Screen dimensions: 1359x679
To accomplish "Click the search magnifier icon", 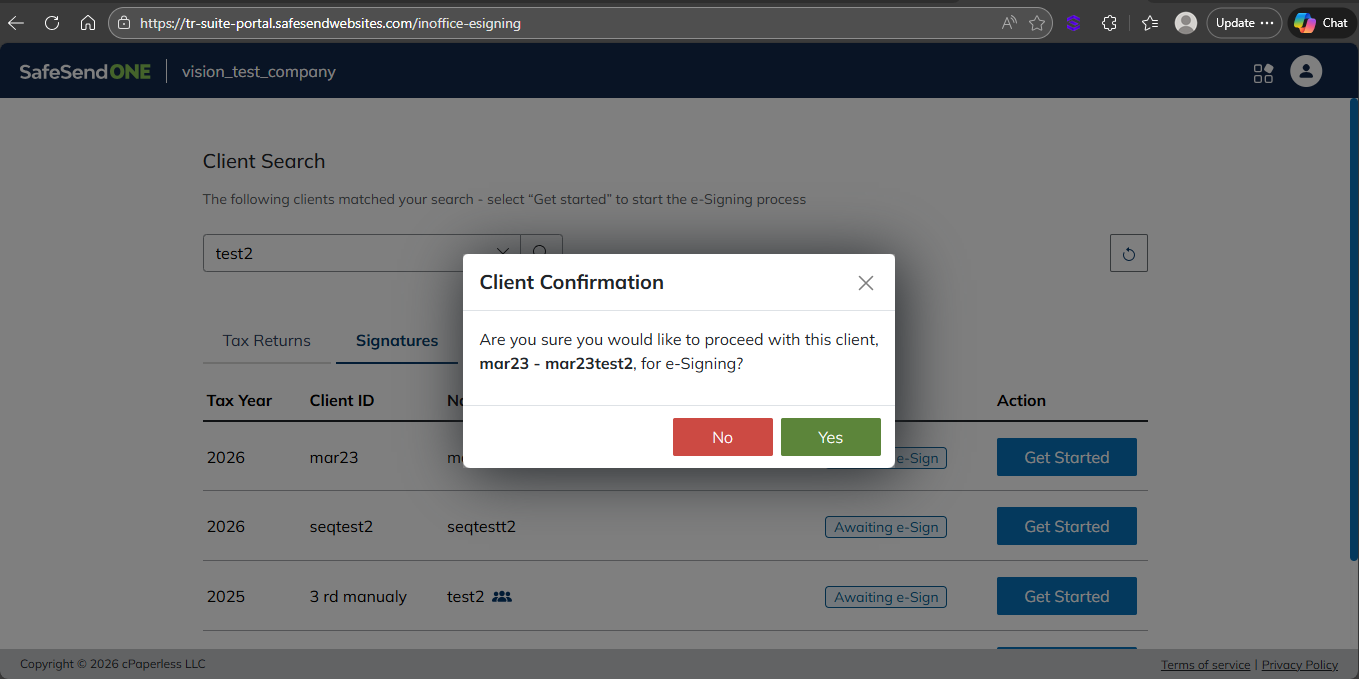I will pyautogui.click(x=541, y=253).
